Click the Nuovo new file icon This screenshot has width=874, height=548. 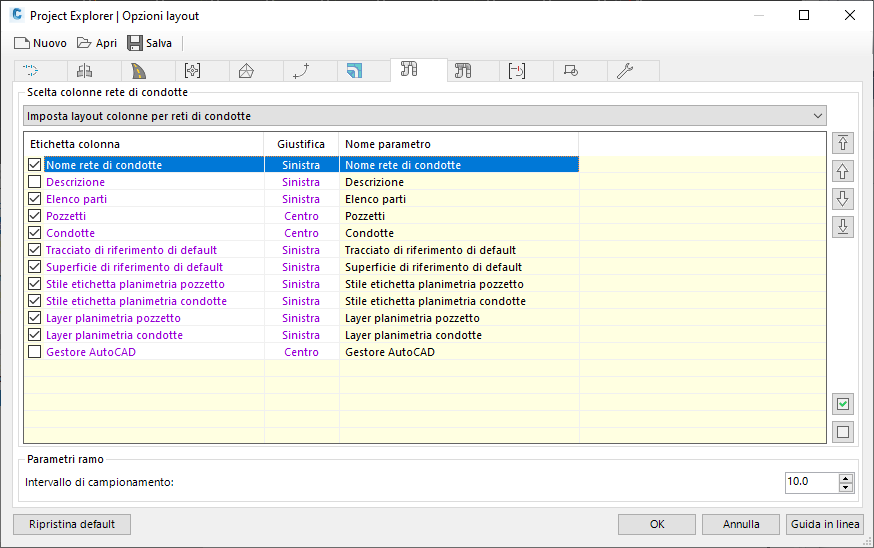[22, 43]
